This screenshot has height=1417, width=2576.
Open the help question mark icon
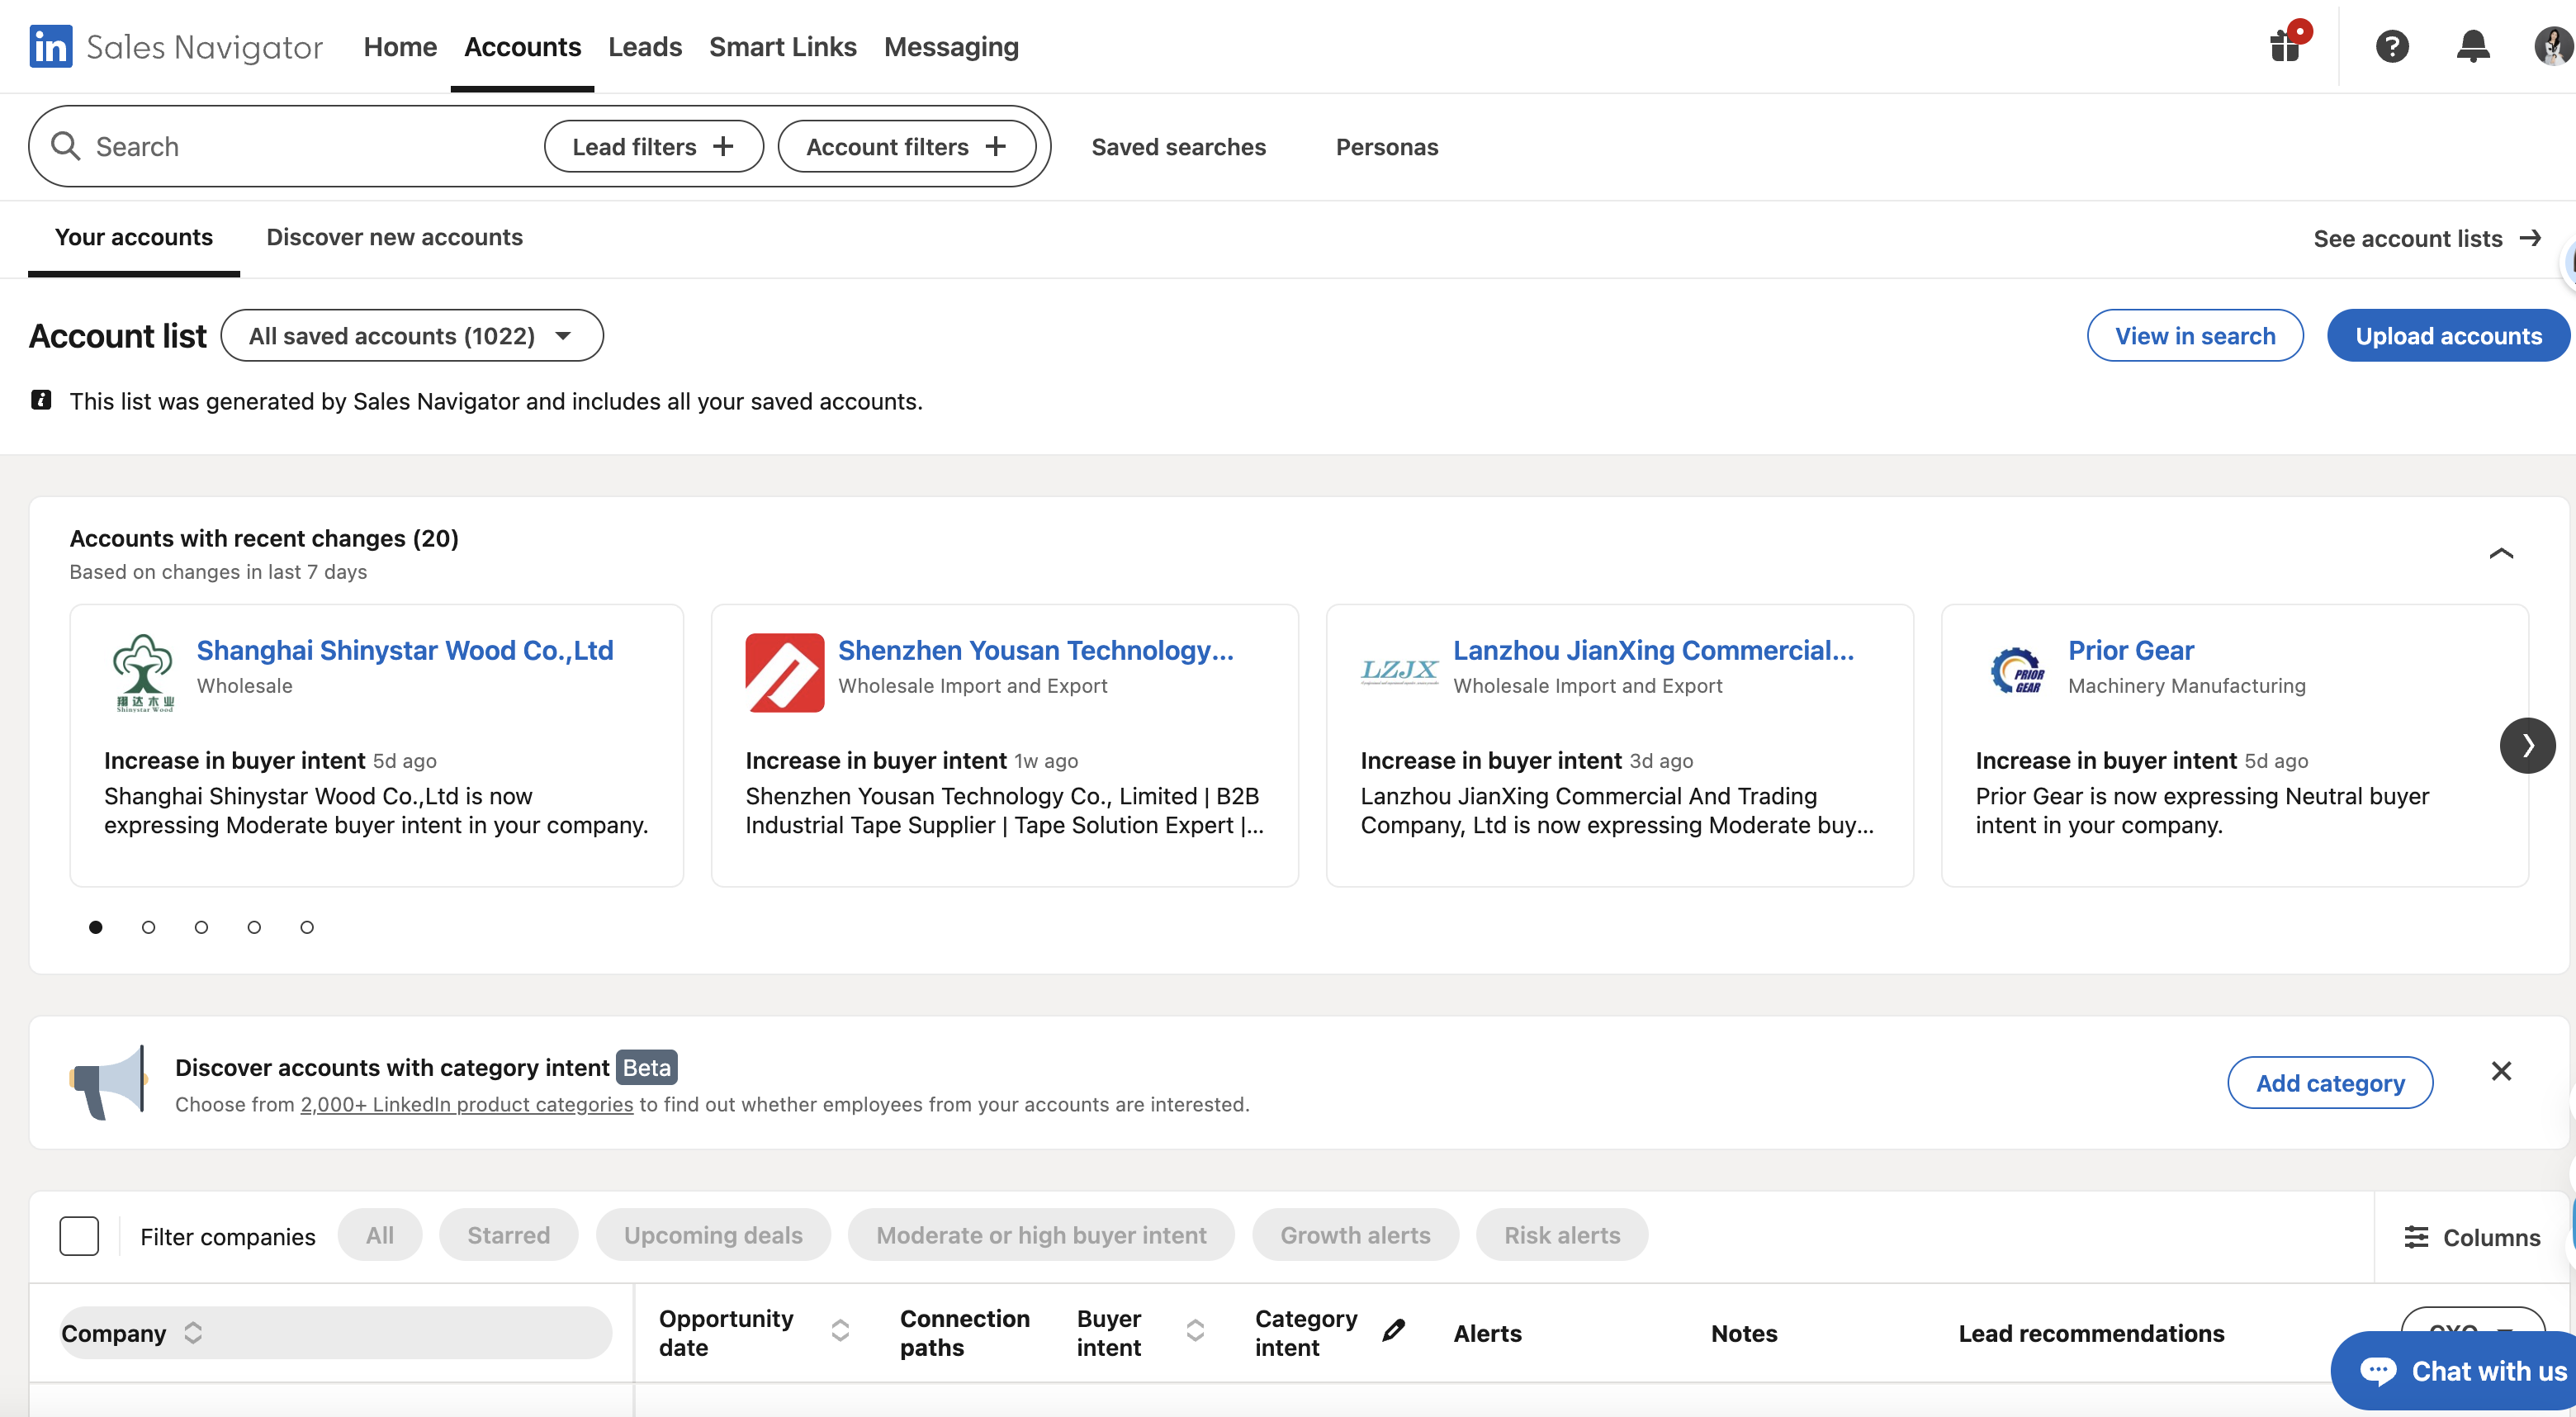click(x=2392, y=46)
